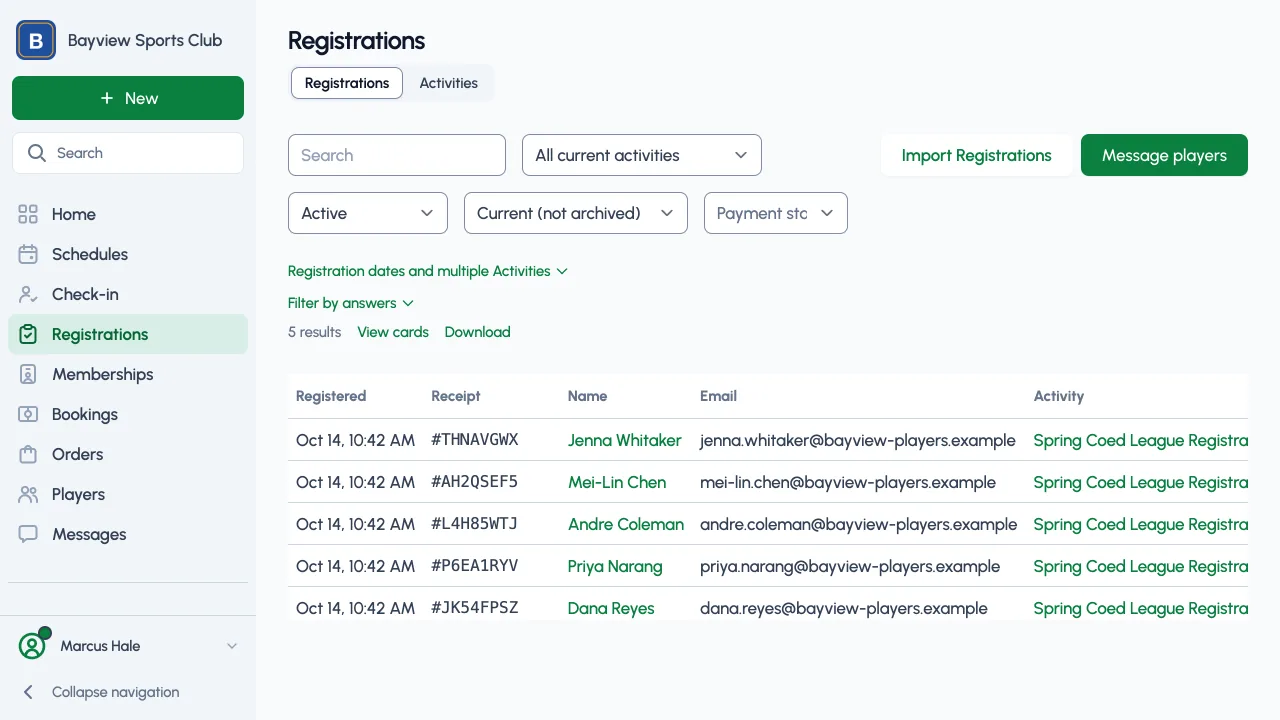Open Andre Coleman's player name link

[626, 524]
